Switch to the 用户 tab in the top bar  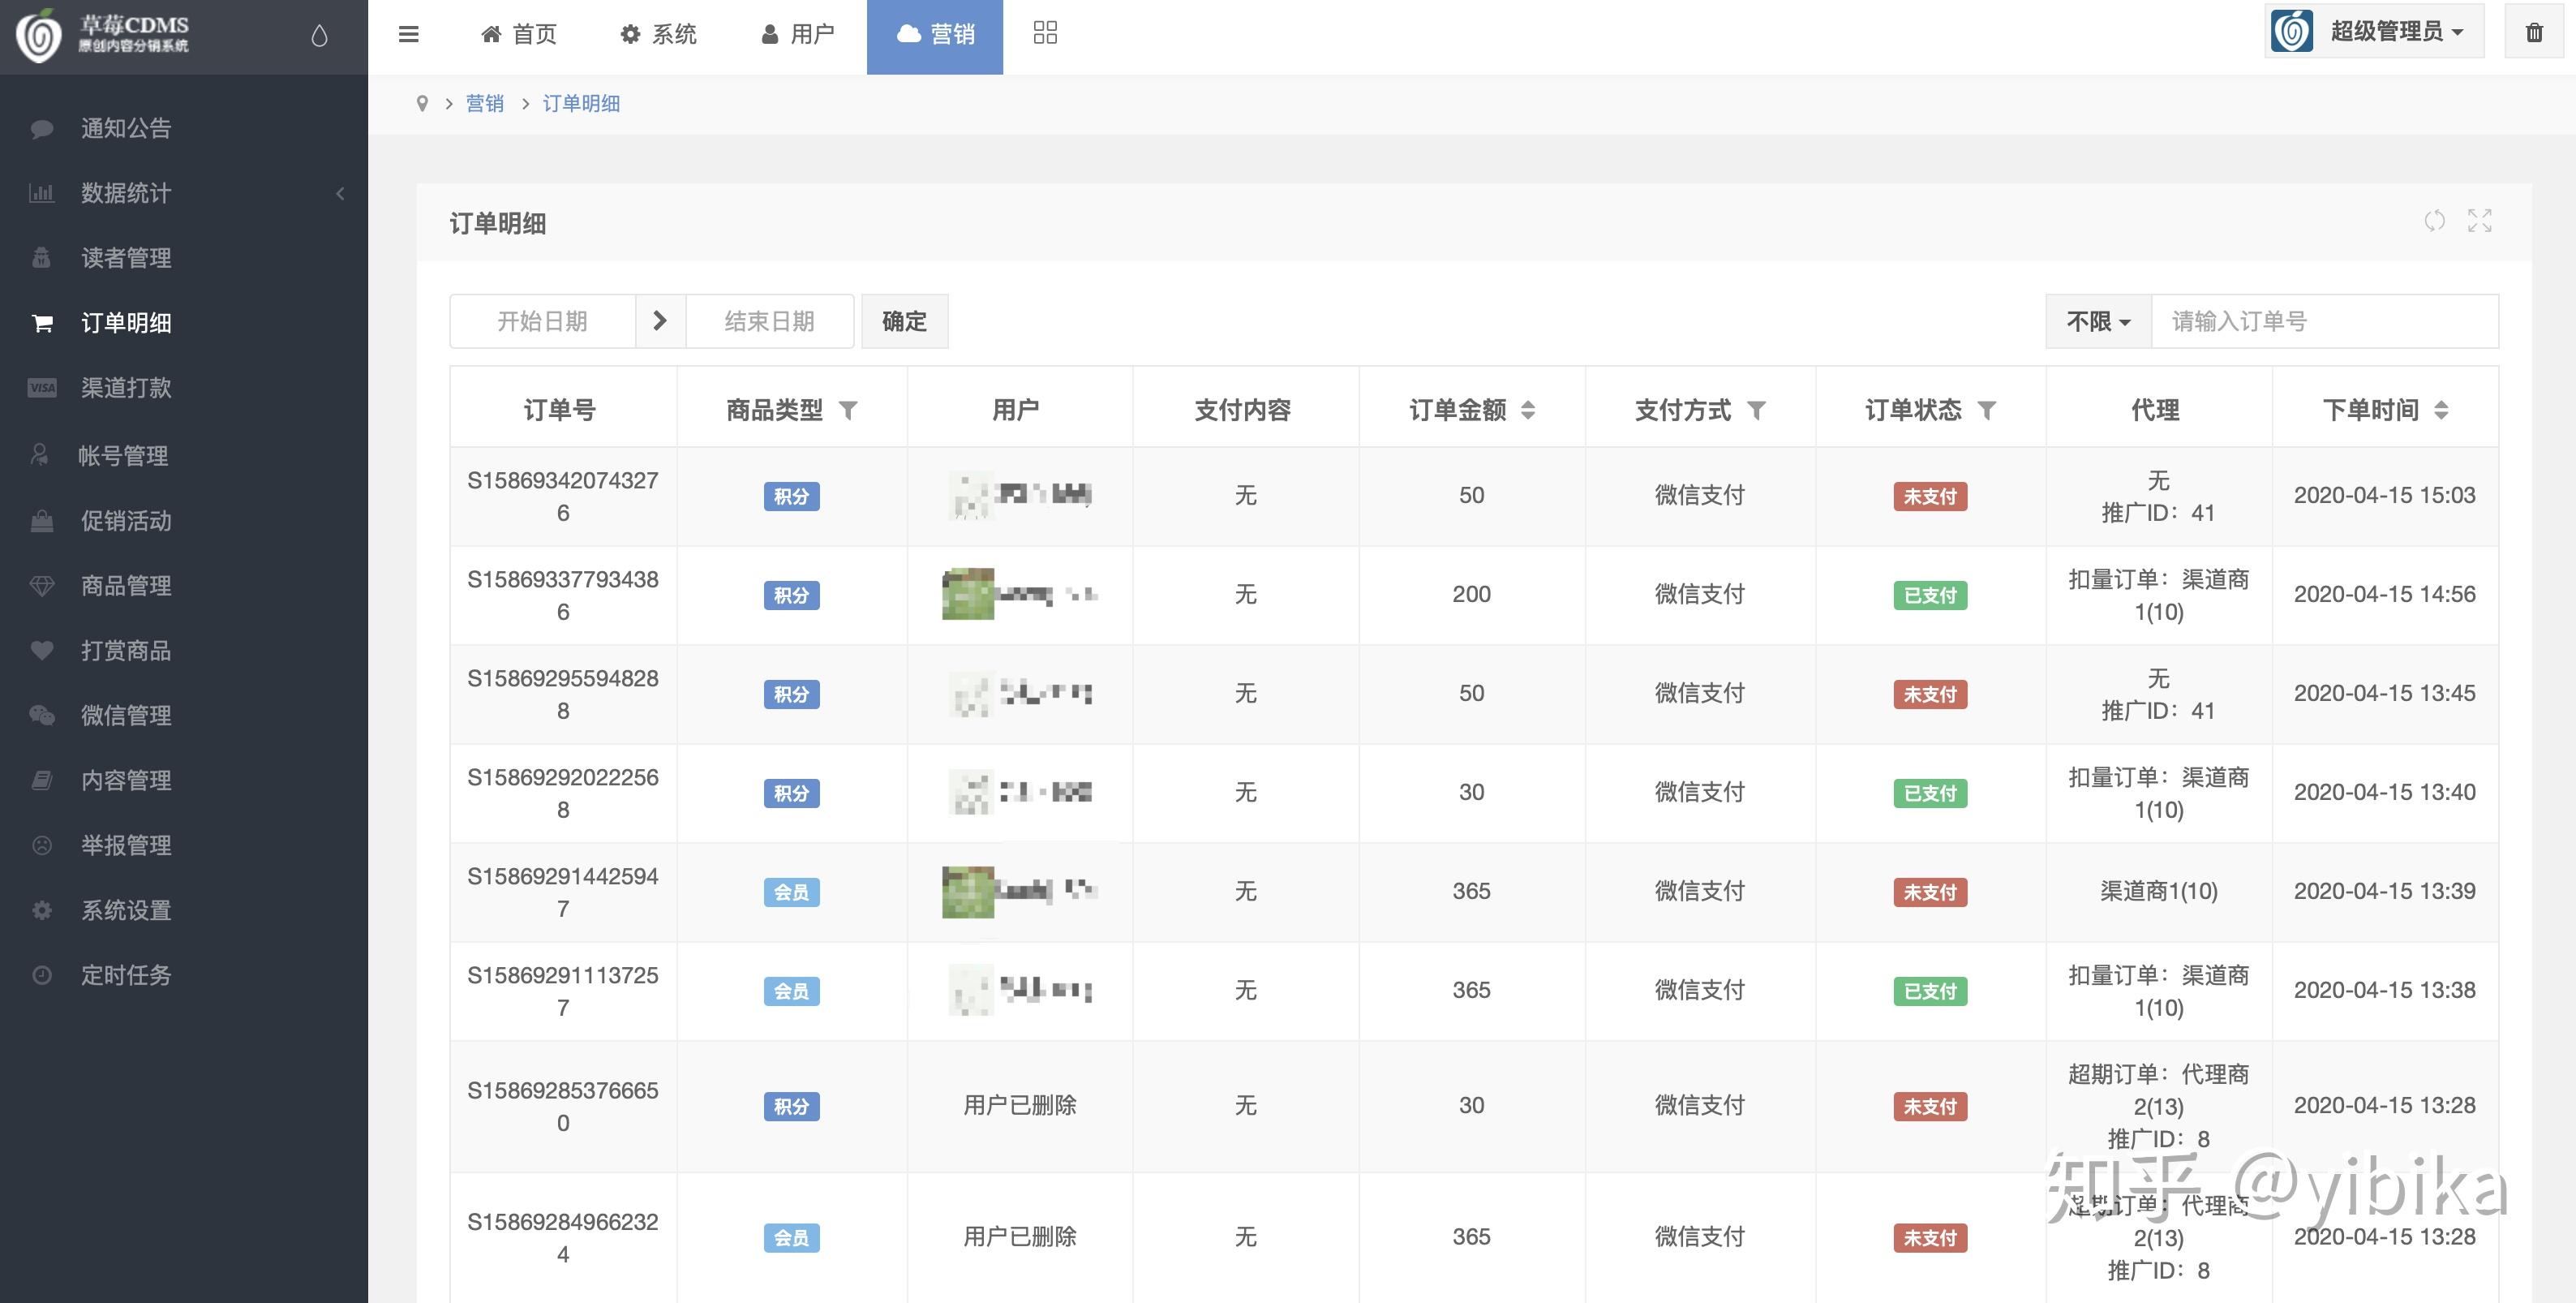pyautogui.click(x=797, y=33)
